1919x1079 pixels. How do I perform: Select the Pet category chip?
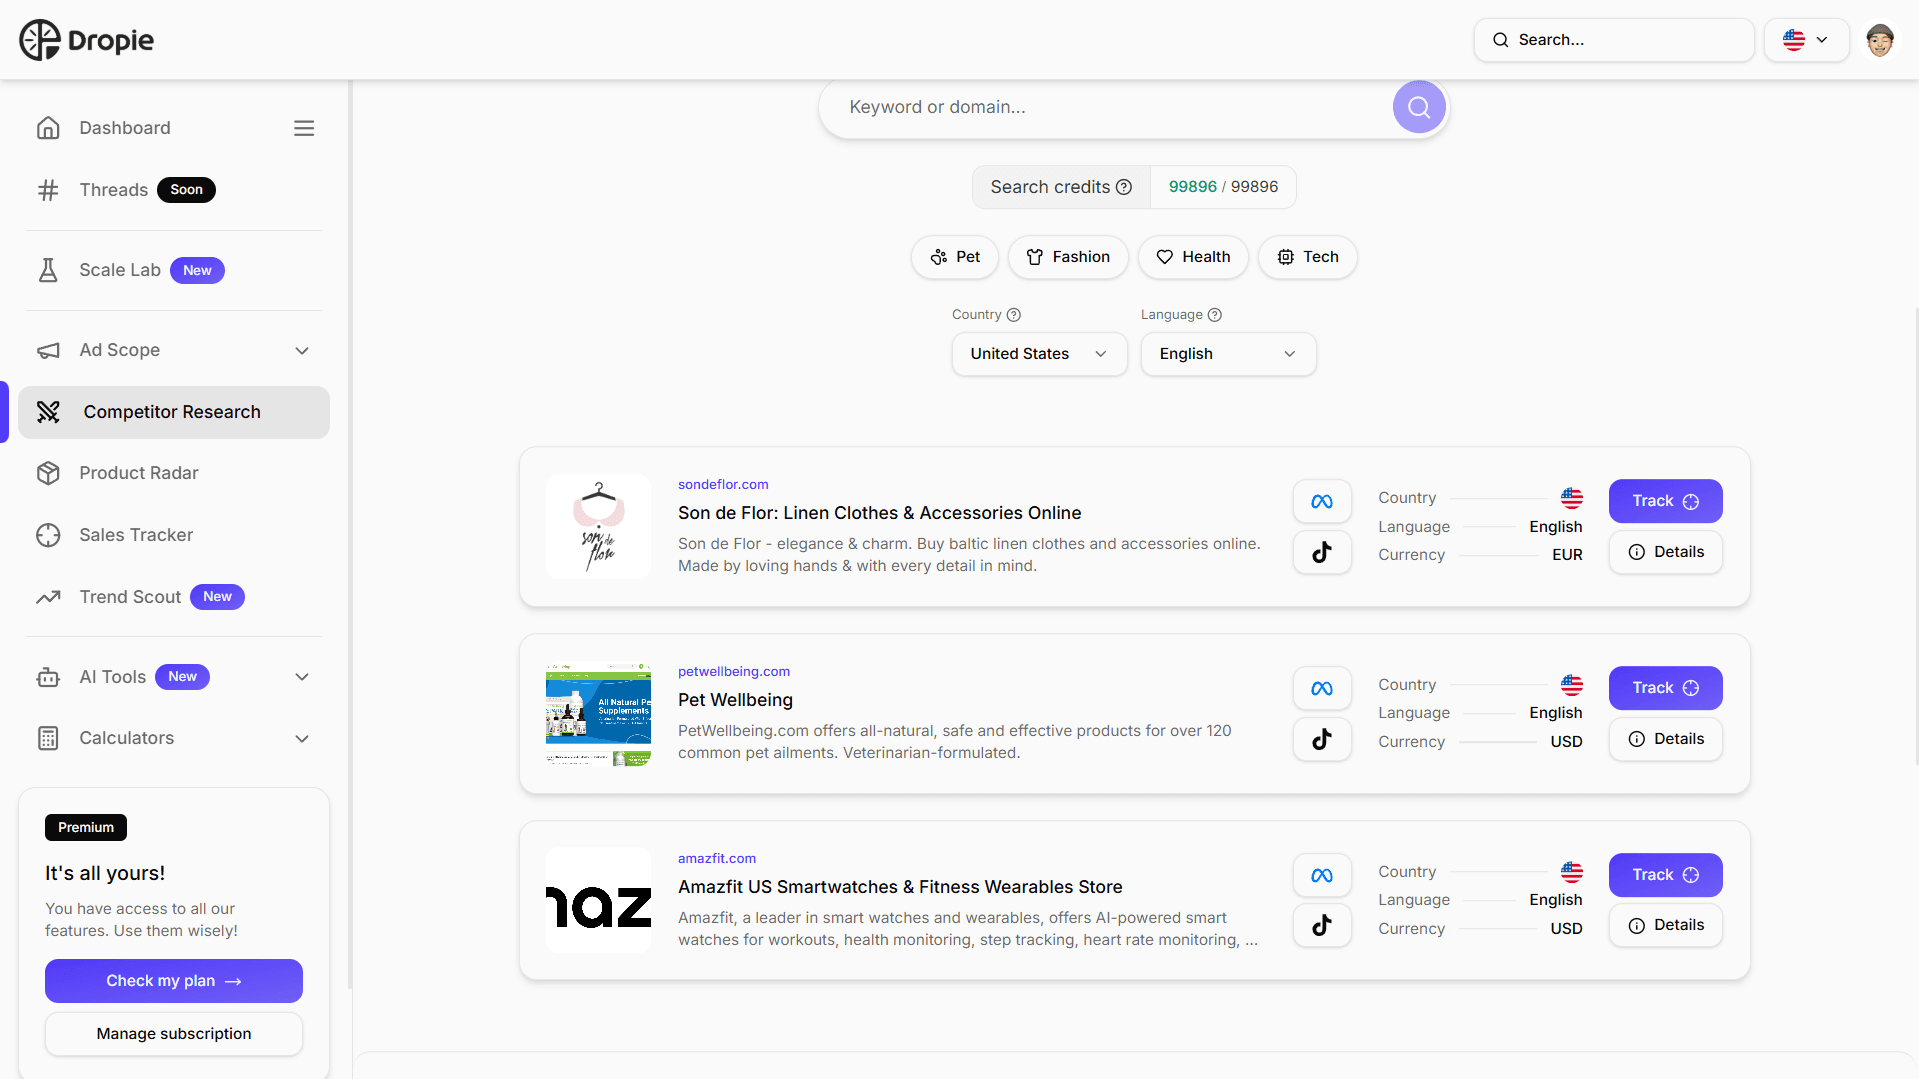[x=955, y=257]
